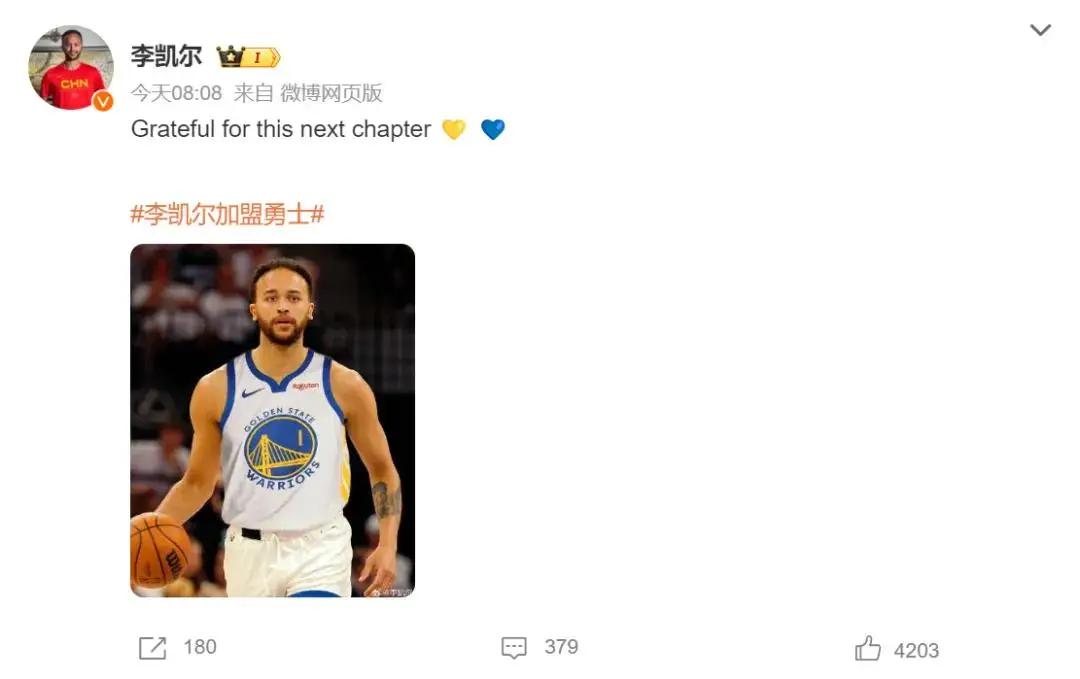1080x679 pixels.
Task: Open the post options chevron menu
Action: click(x=1040, y=30)
